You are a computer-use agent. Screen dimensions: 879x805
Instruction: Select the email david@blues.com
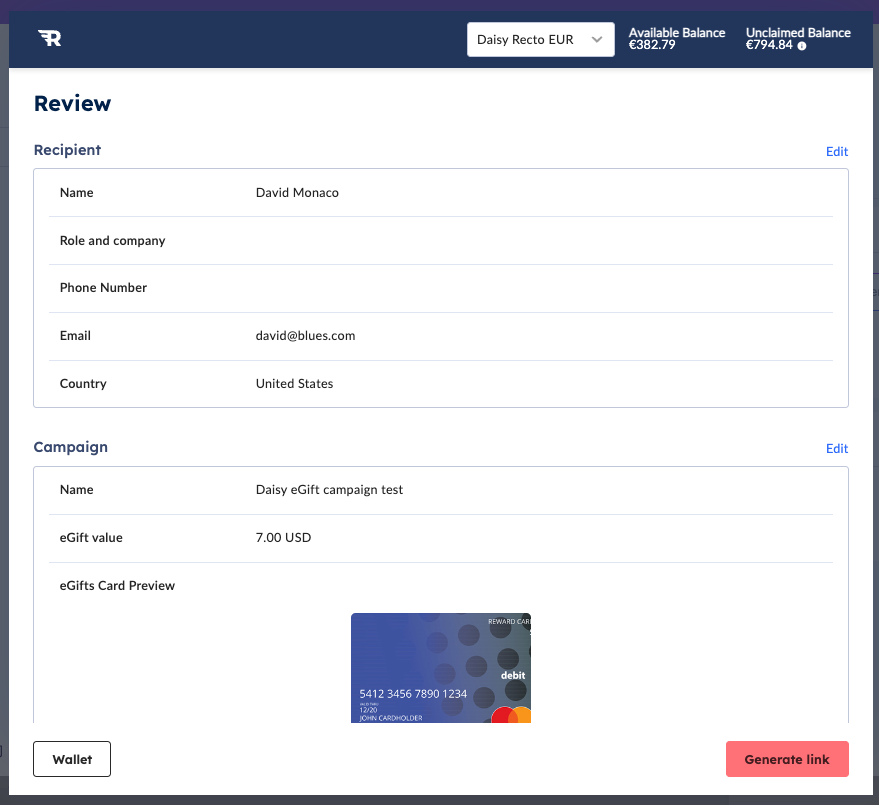(x=306, y=336)
